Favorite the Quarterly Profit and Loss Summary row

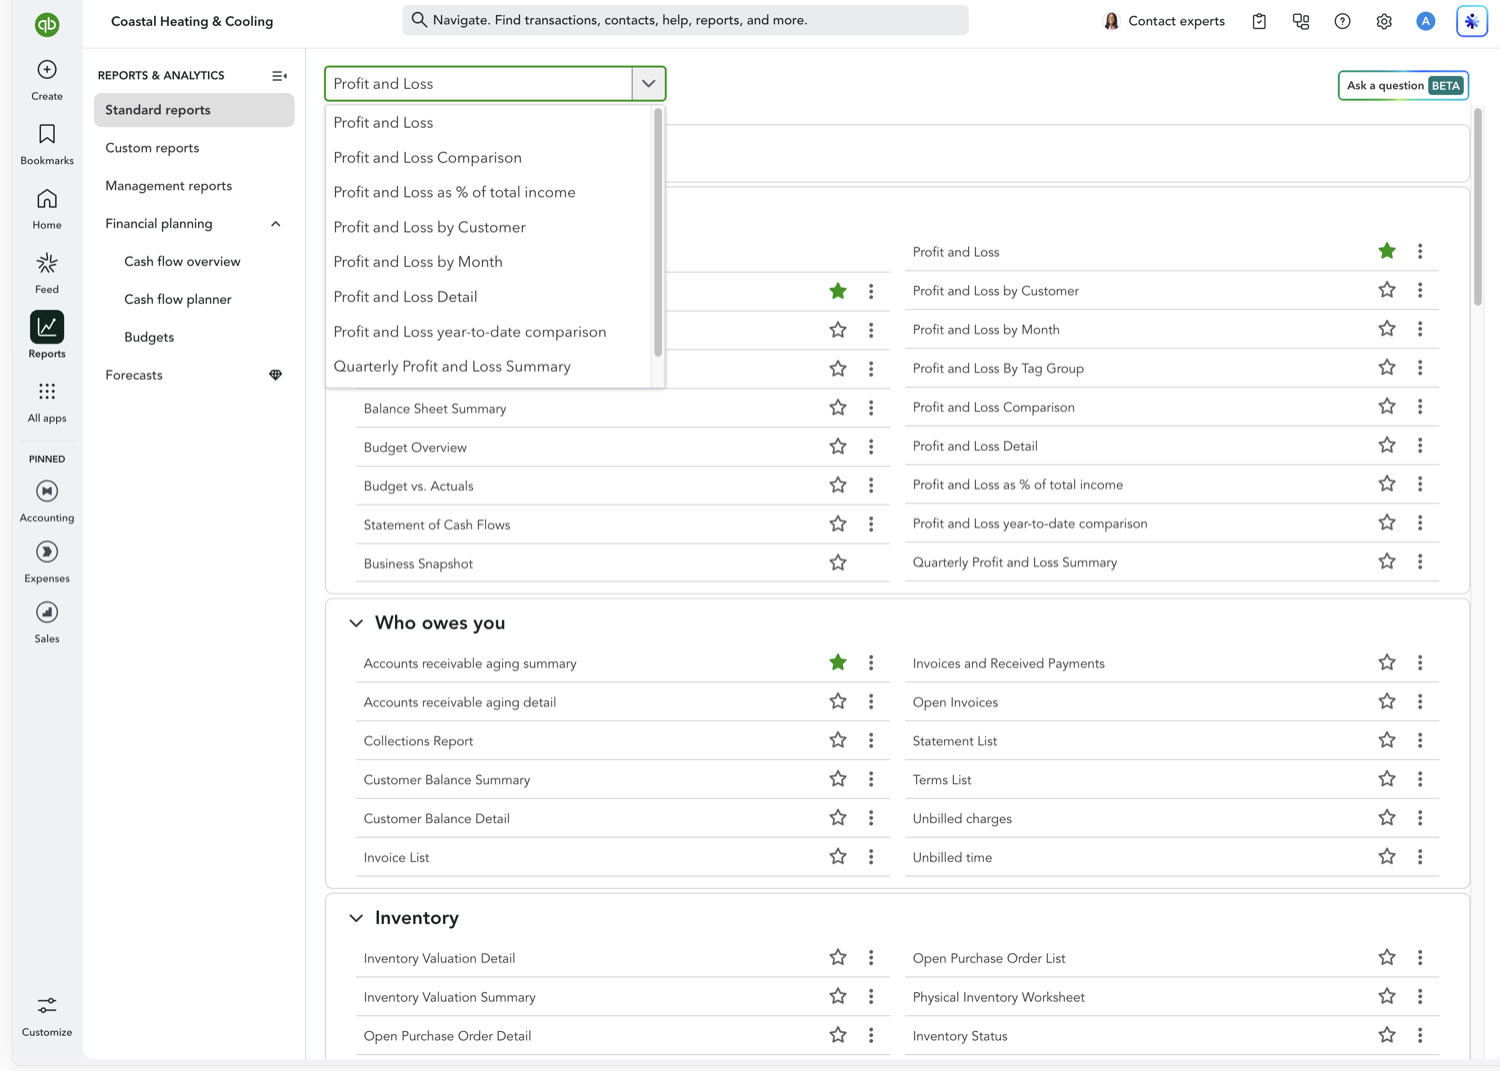1387,562
